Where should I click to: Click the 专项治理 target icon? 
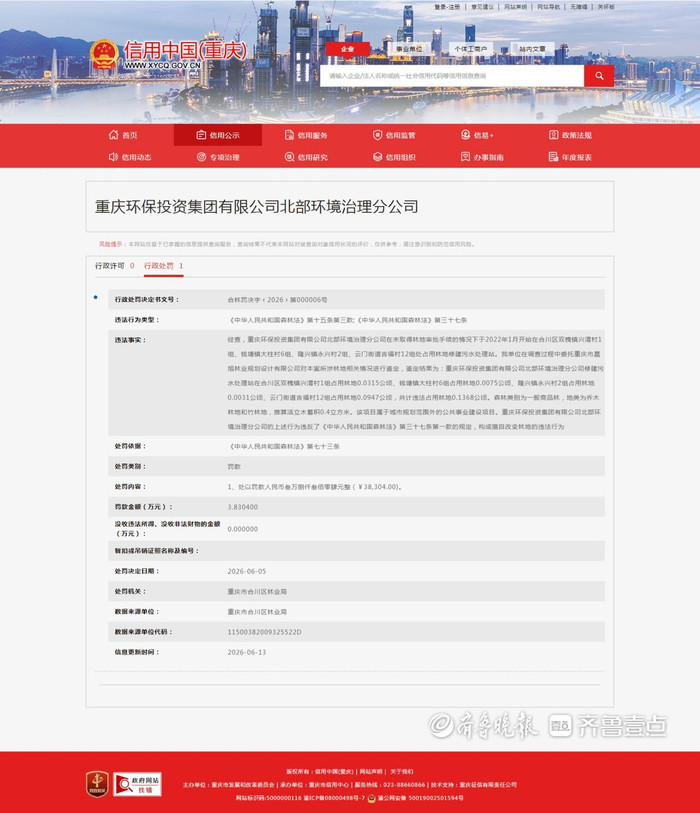coord(201,157)
